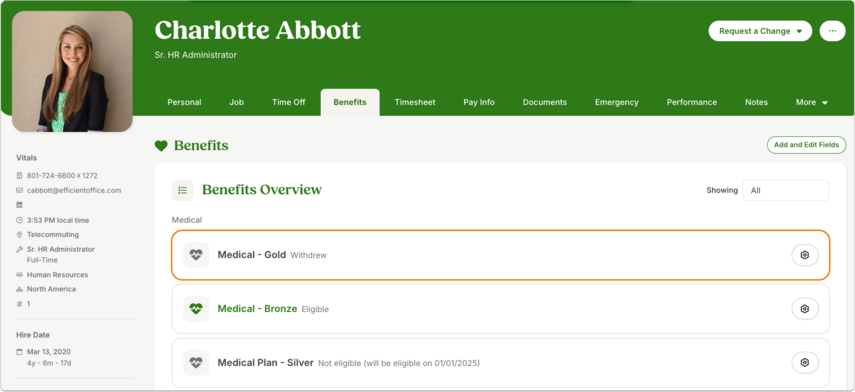The image size is (855, 392).
Task: Click the LinkedIn icon under Vitals
Action: click(20, 205)
